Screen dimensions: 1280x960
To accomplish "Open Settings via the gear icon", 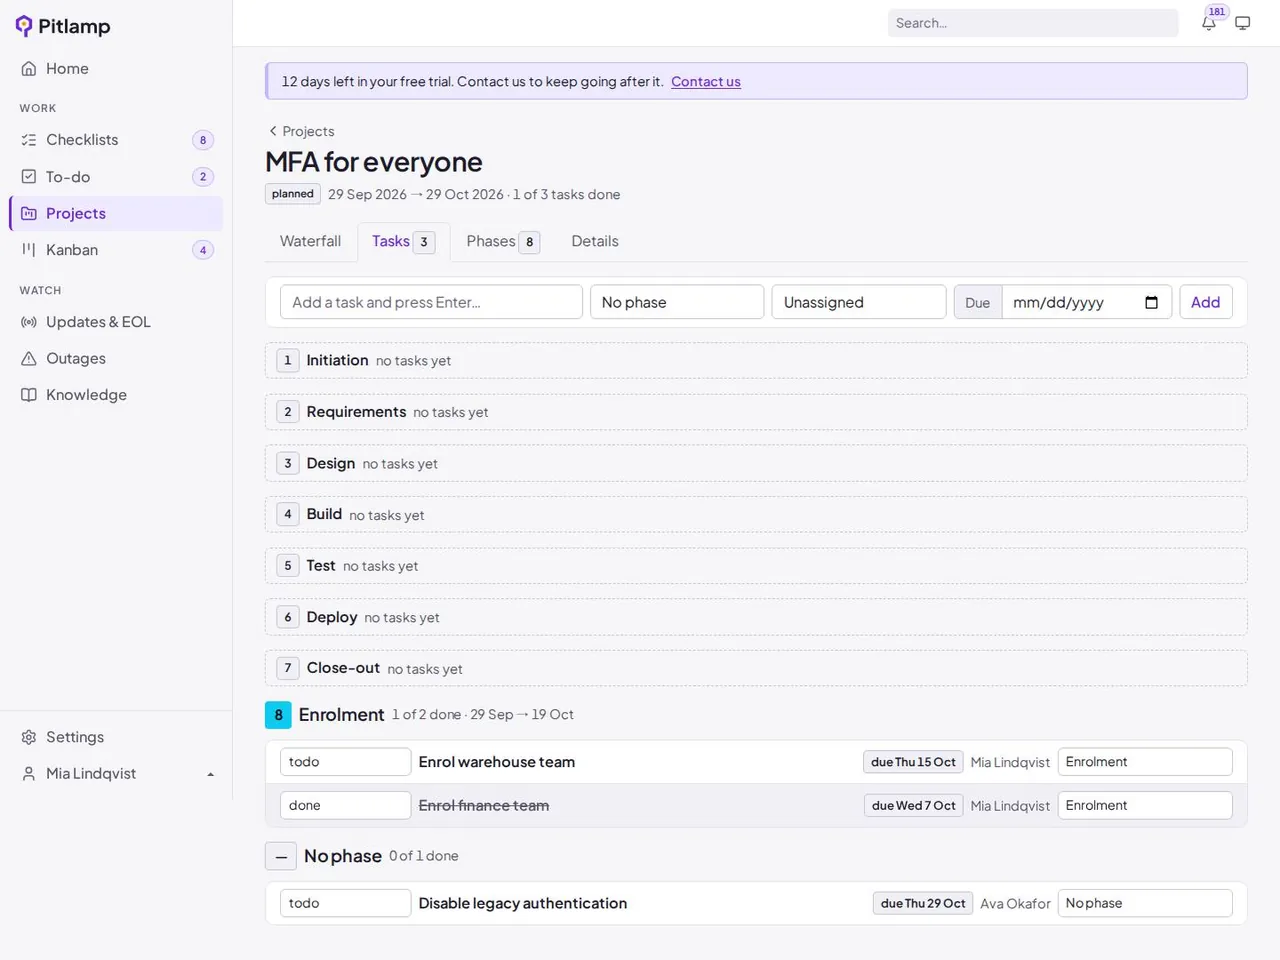I will [29, 737].
